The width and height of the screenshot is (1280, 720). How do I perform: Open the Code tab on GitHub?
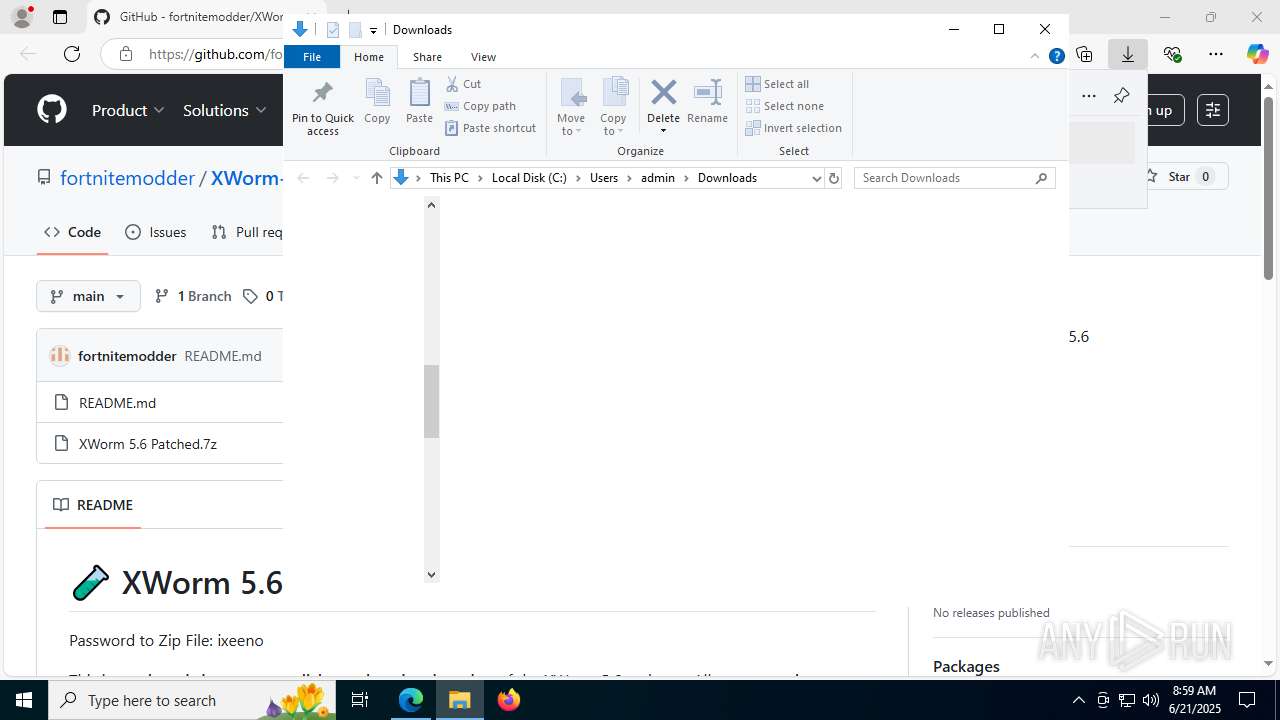[x=72, y=232]
